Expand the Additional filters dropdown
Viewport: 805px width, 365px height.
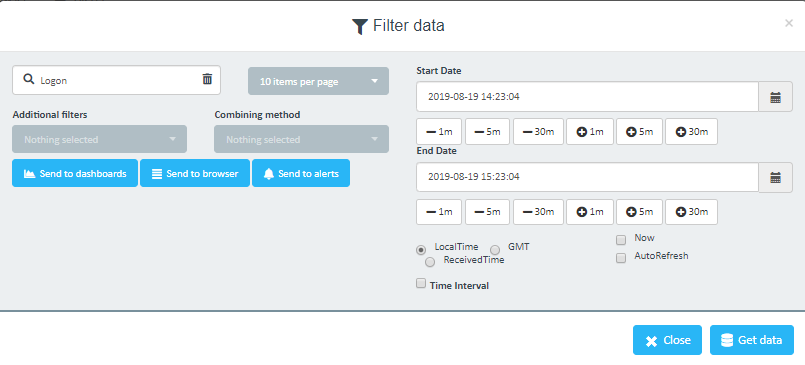[x=100, y=139]
